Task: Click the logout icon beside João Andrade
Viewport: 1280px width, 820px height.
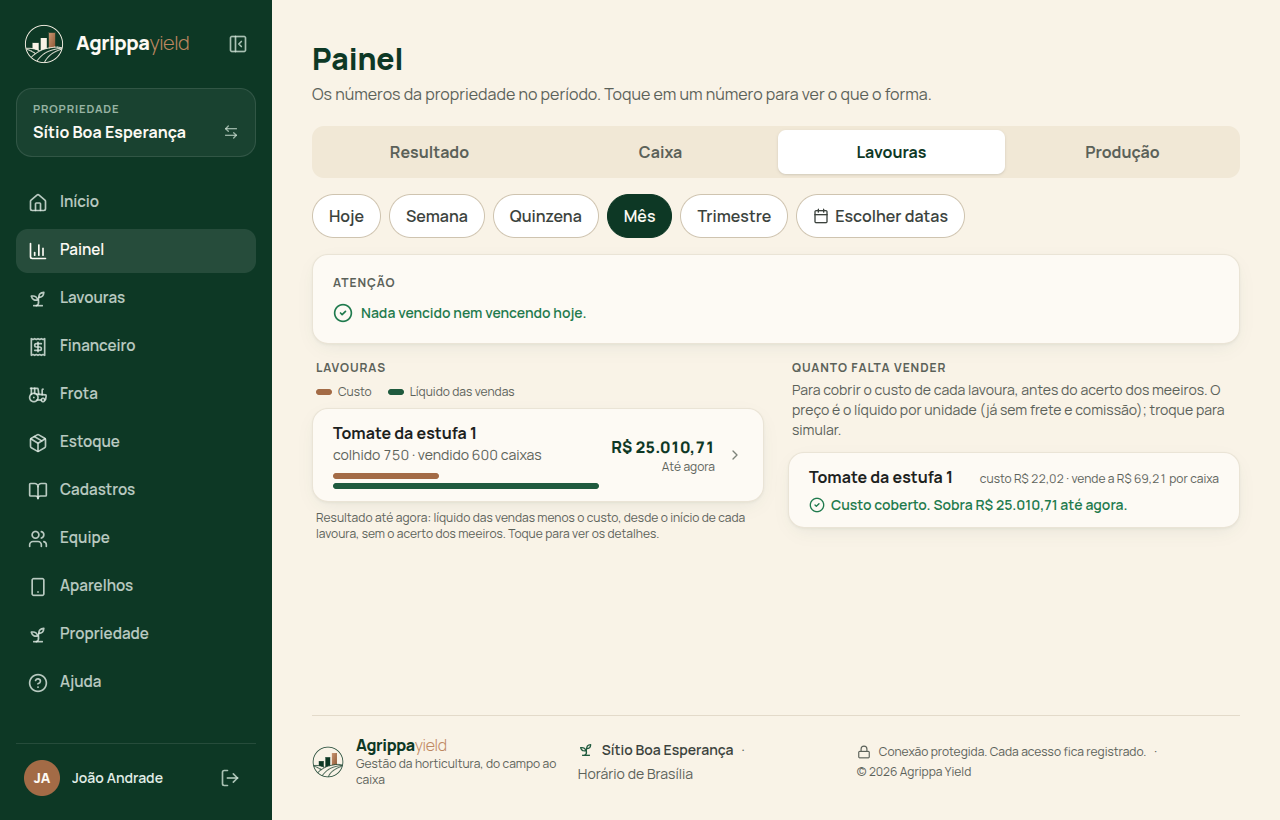Action: click(x=230, y=778)
